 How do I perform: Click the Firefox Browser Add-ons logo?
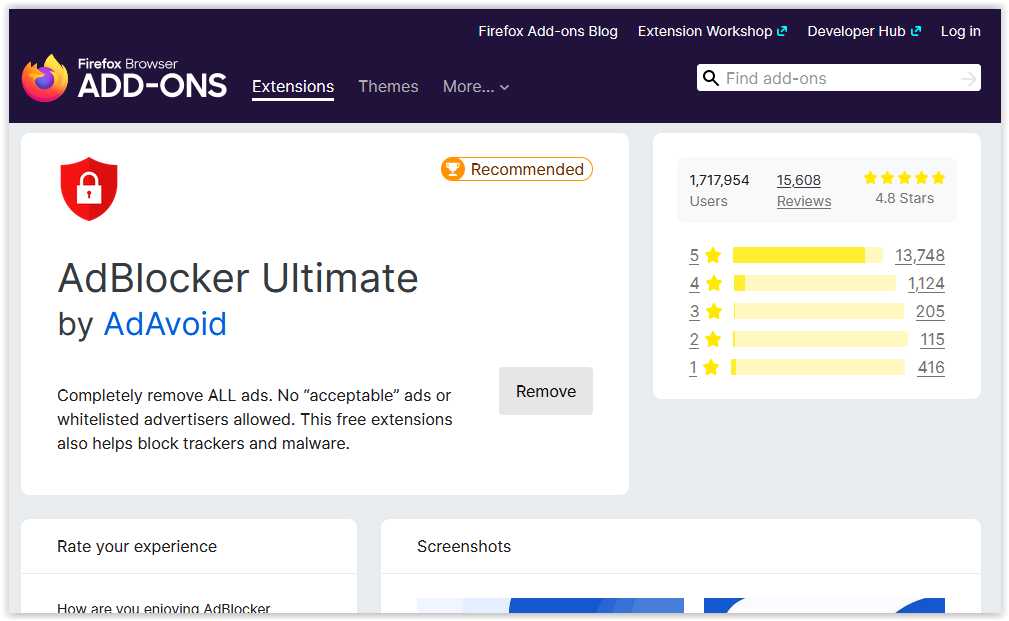(x=124, y=78)
